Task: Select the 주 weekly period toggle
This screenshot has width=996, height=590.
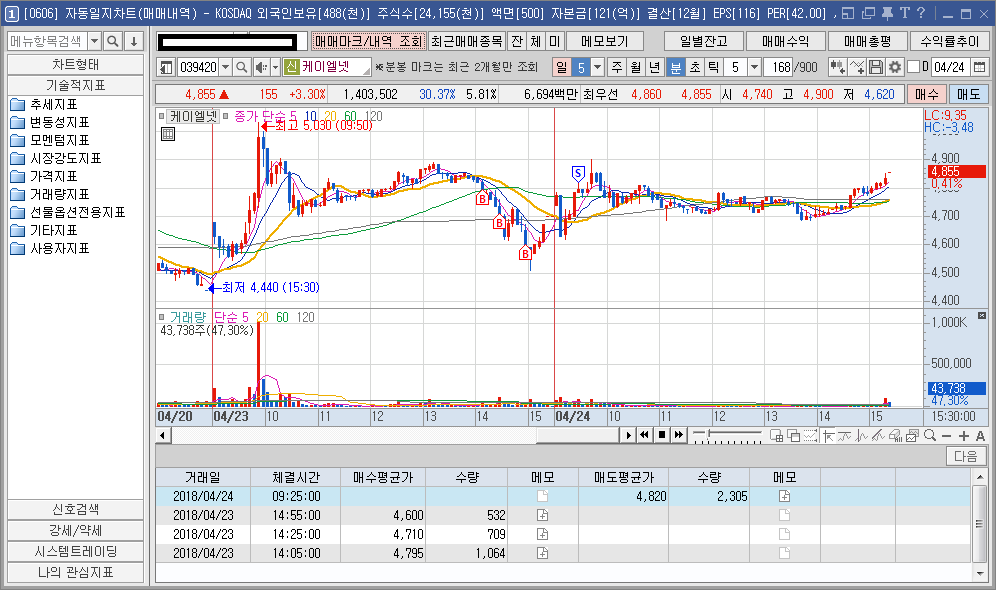Action: (x=617, y=67)
